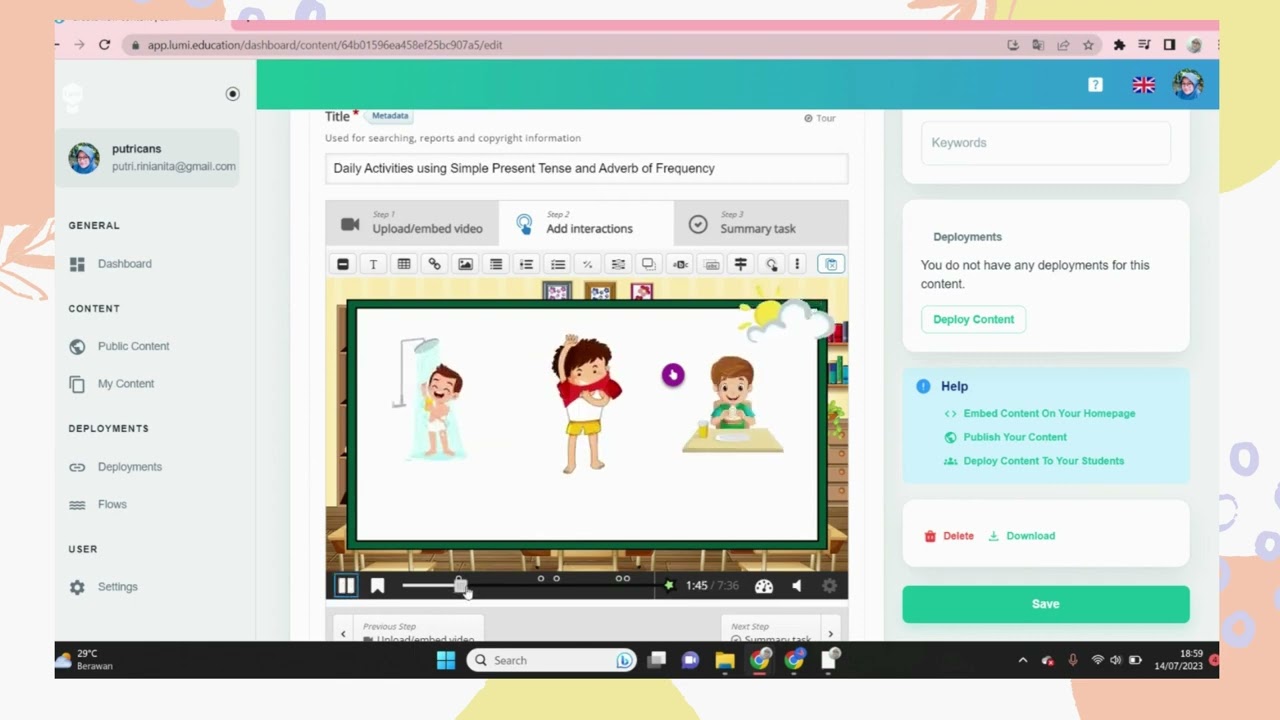Open more interaction types menu

point(797,264)
